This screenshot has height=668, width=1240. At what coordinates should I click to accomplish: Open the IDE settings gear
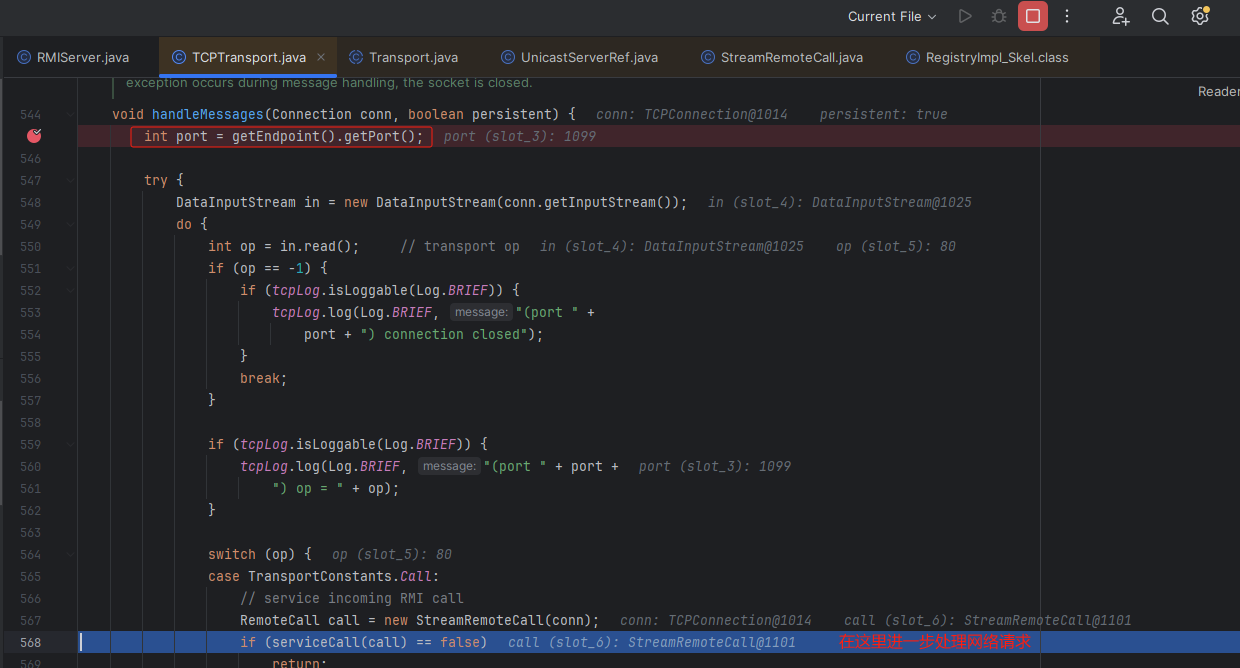click(1200, 16)
